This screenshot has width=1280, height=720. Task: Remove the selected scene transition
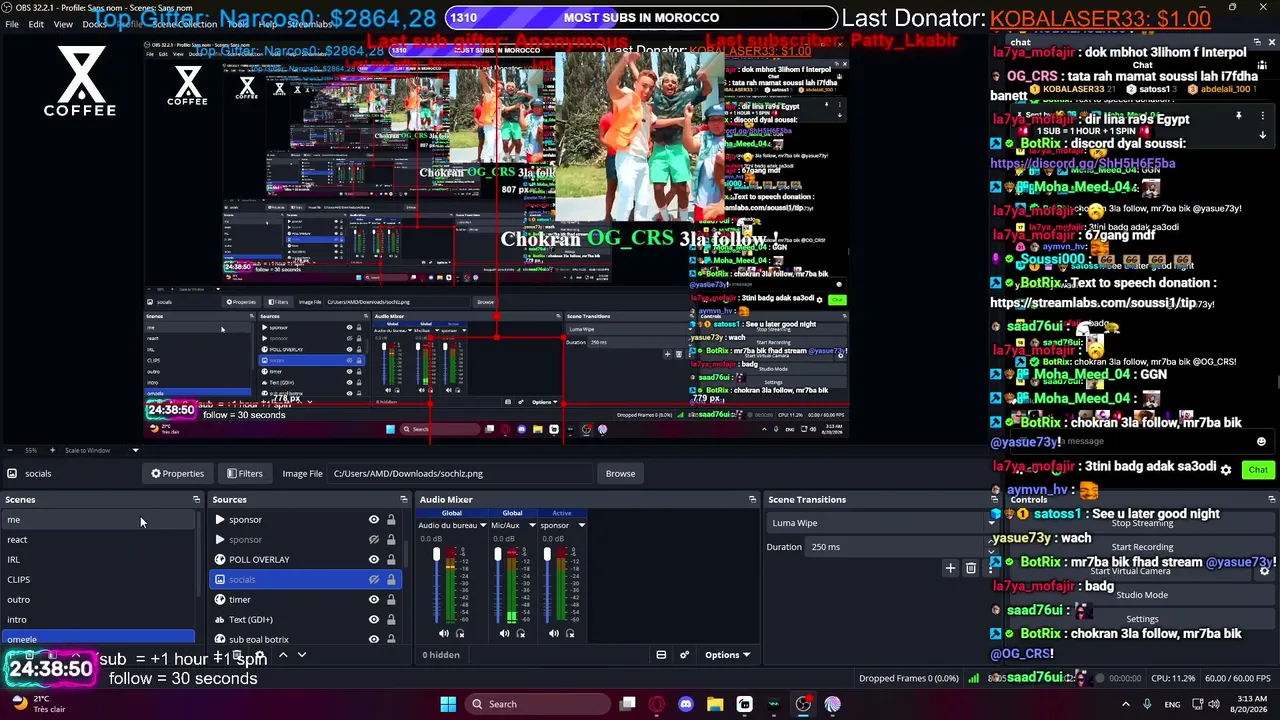pyautogui.click(x=970, y=568)
